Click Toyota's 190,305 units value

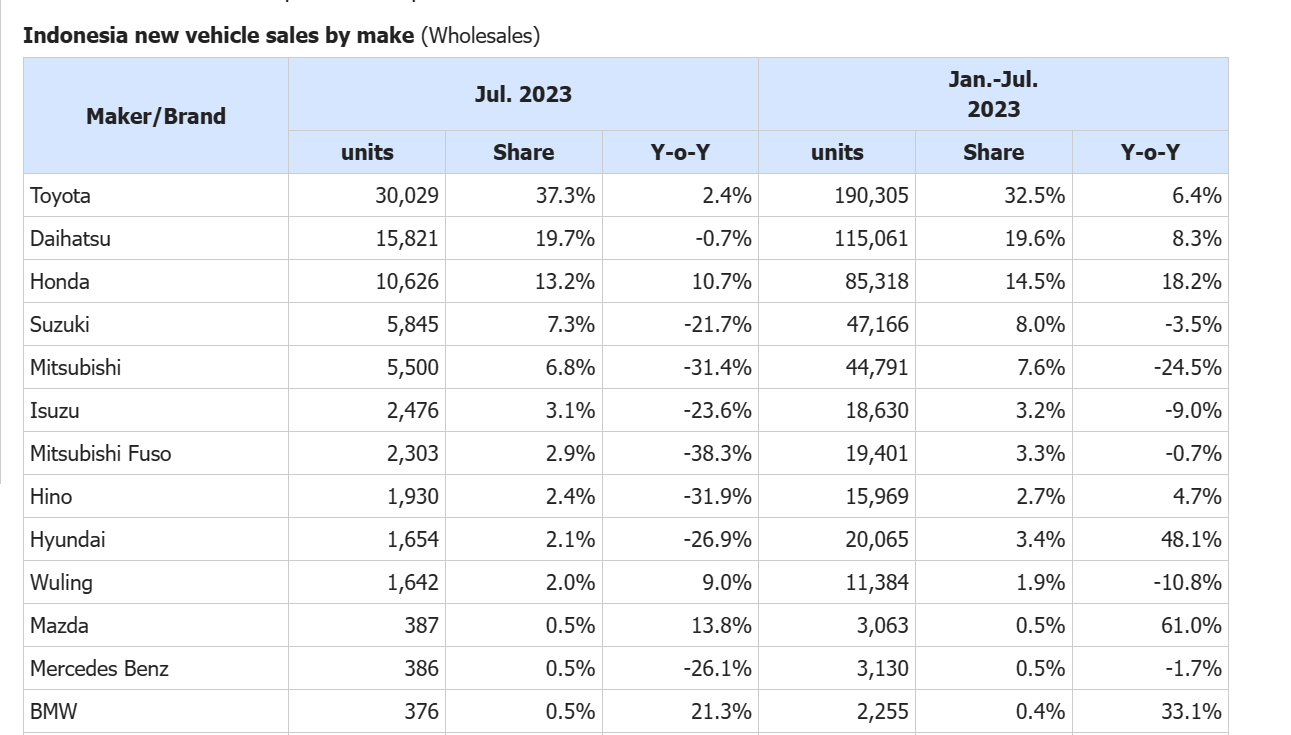871,196
